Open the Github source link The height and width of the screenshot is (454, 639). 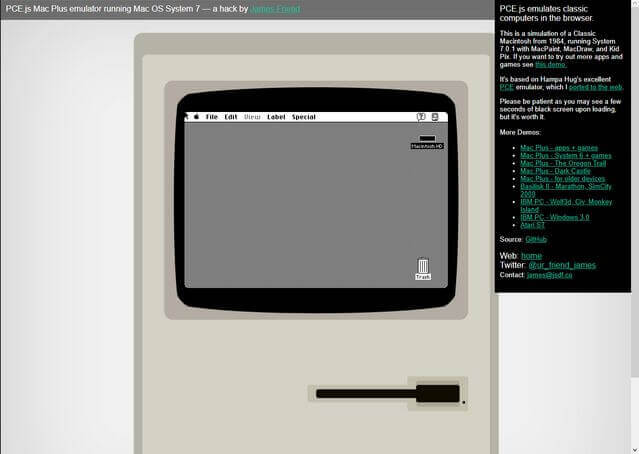(x=536, y=239)
